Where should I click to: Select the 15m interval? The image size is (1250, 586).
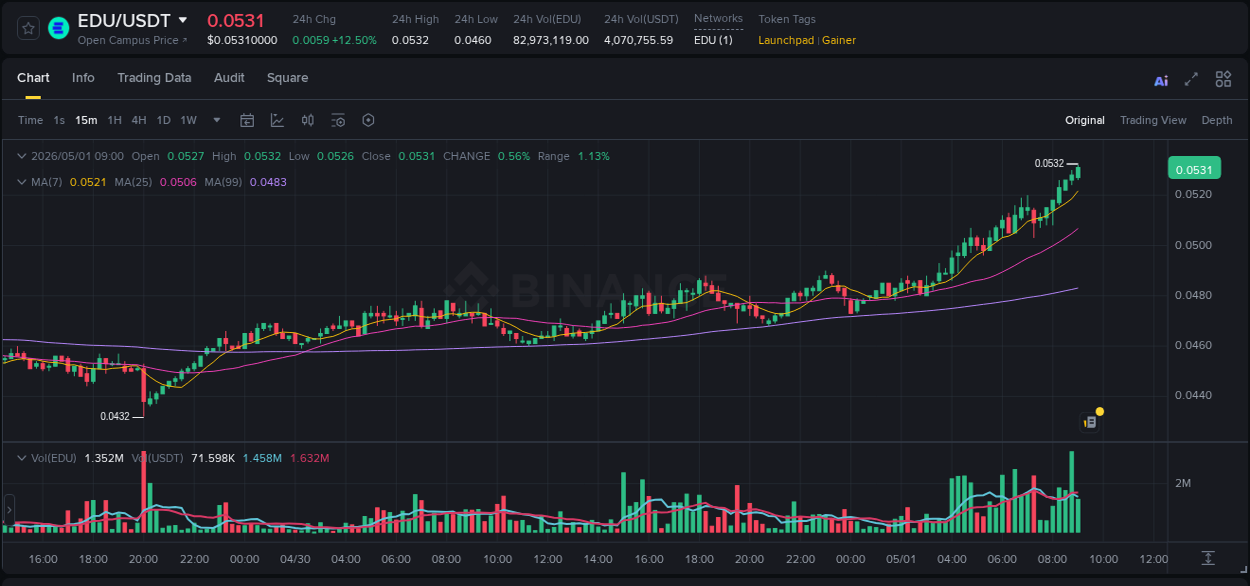tap(86, 120)
